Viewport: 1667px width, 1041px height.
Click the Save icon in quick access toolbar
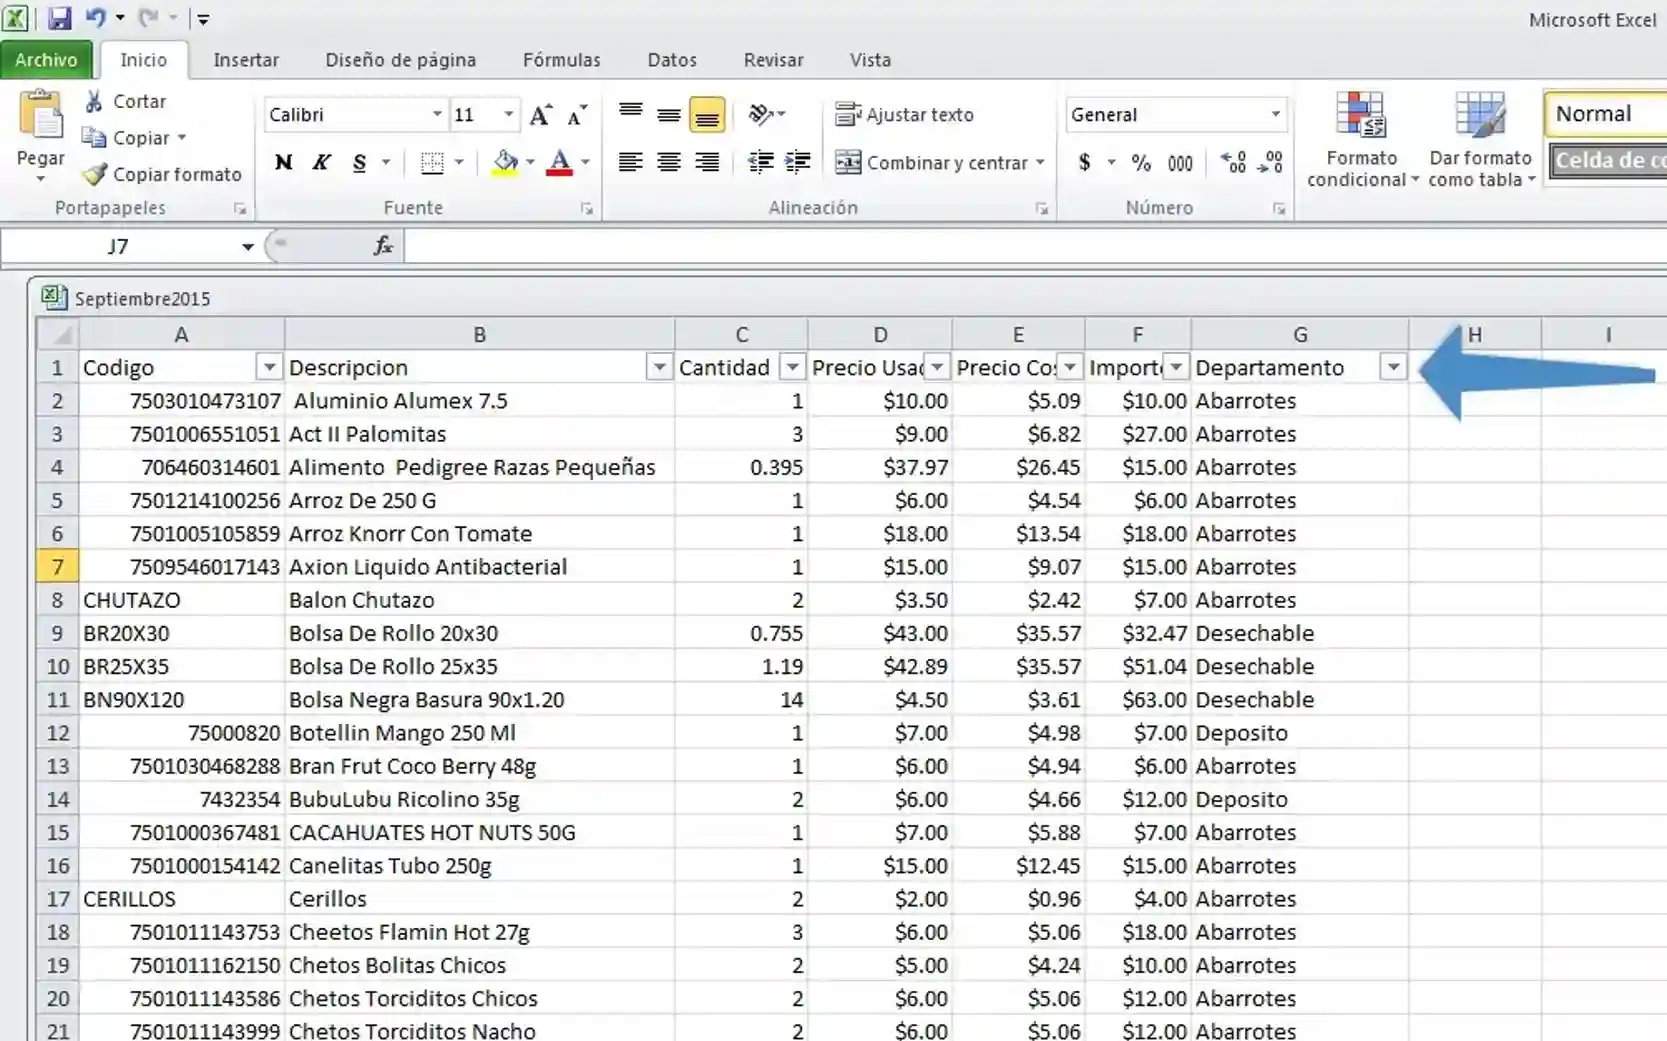pos(59,18)
